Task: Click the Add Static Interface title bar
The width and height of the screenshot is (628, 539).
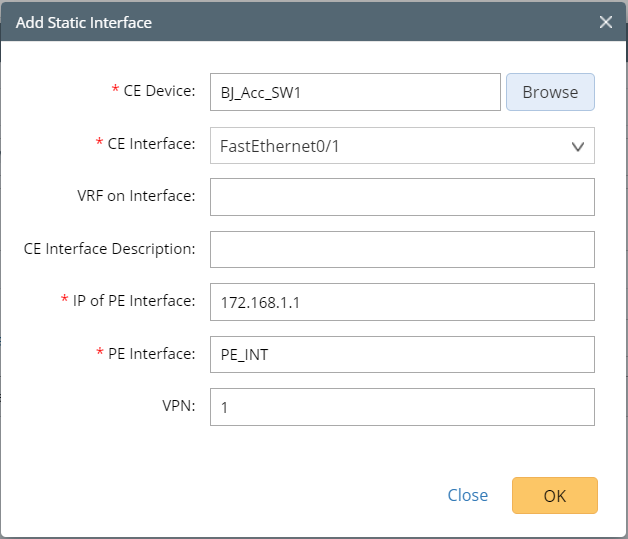Action: coord(300,22)
